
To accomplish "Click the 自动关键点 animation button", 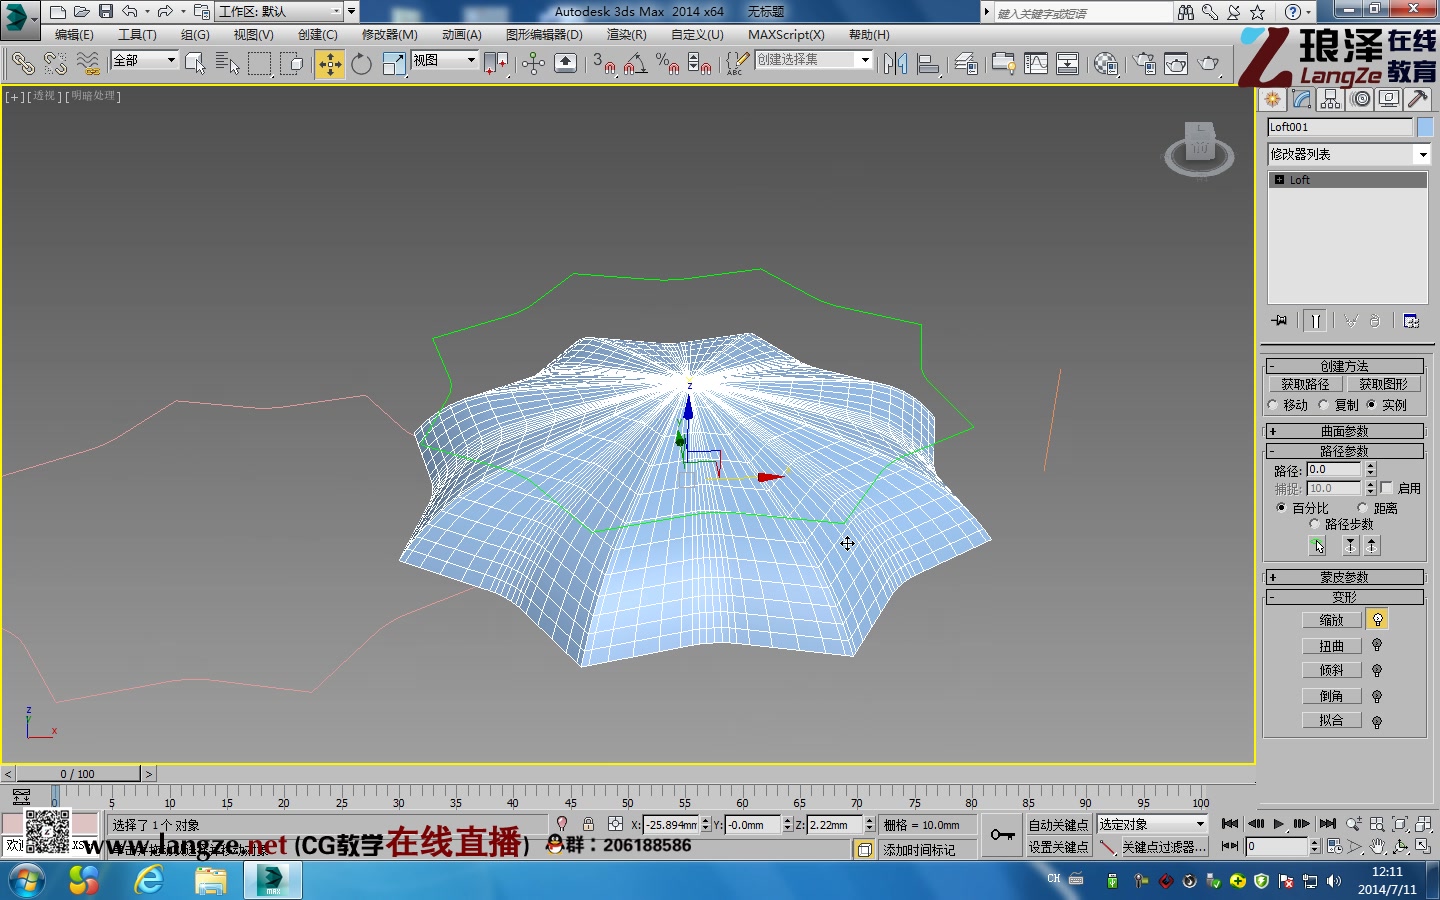I will 1060,824.
